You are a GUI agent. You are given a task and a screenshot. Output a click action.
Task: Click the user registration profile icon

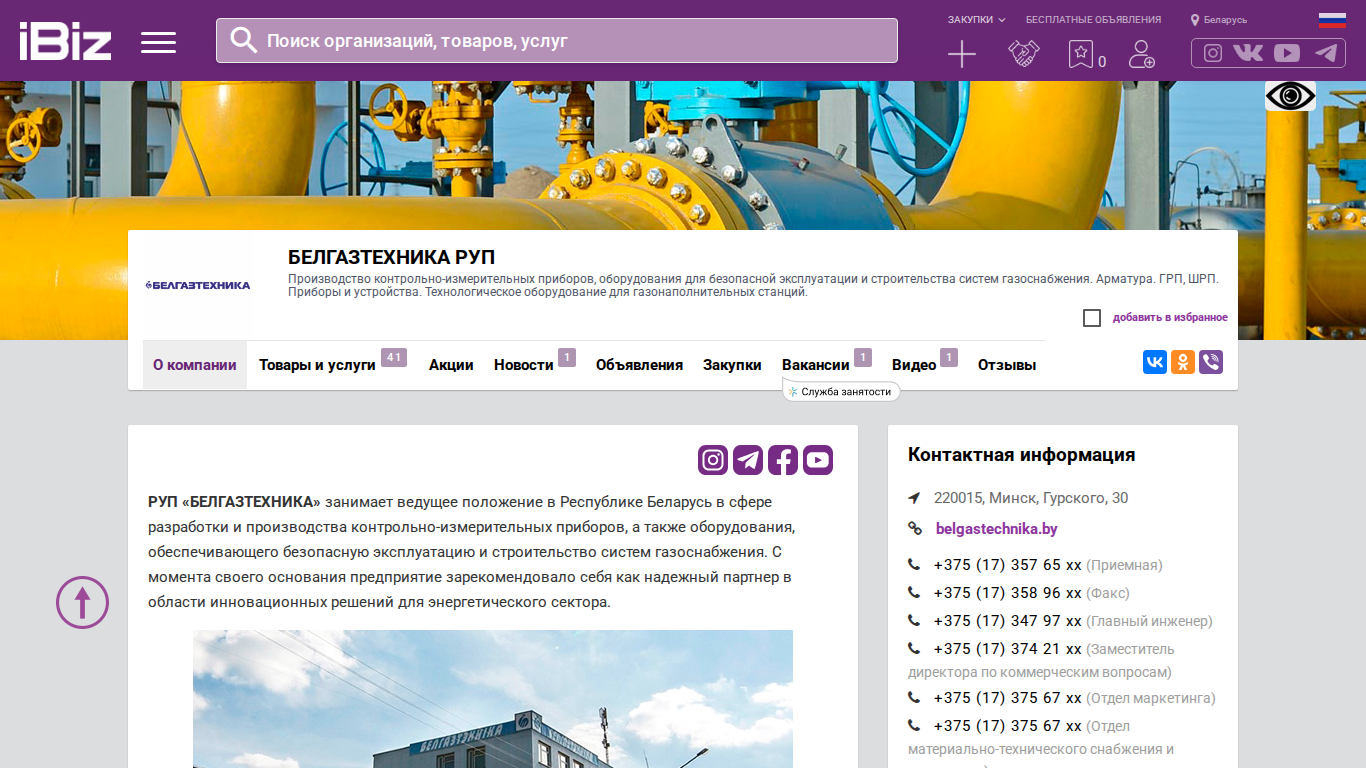pos(1141,54)
